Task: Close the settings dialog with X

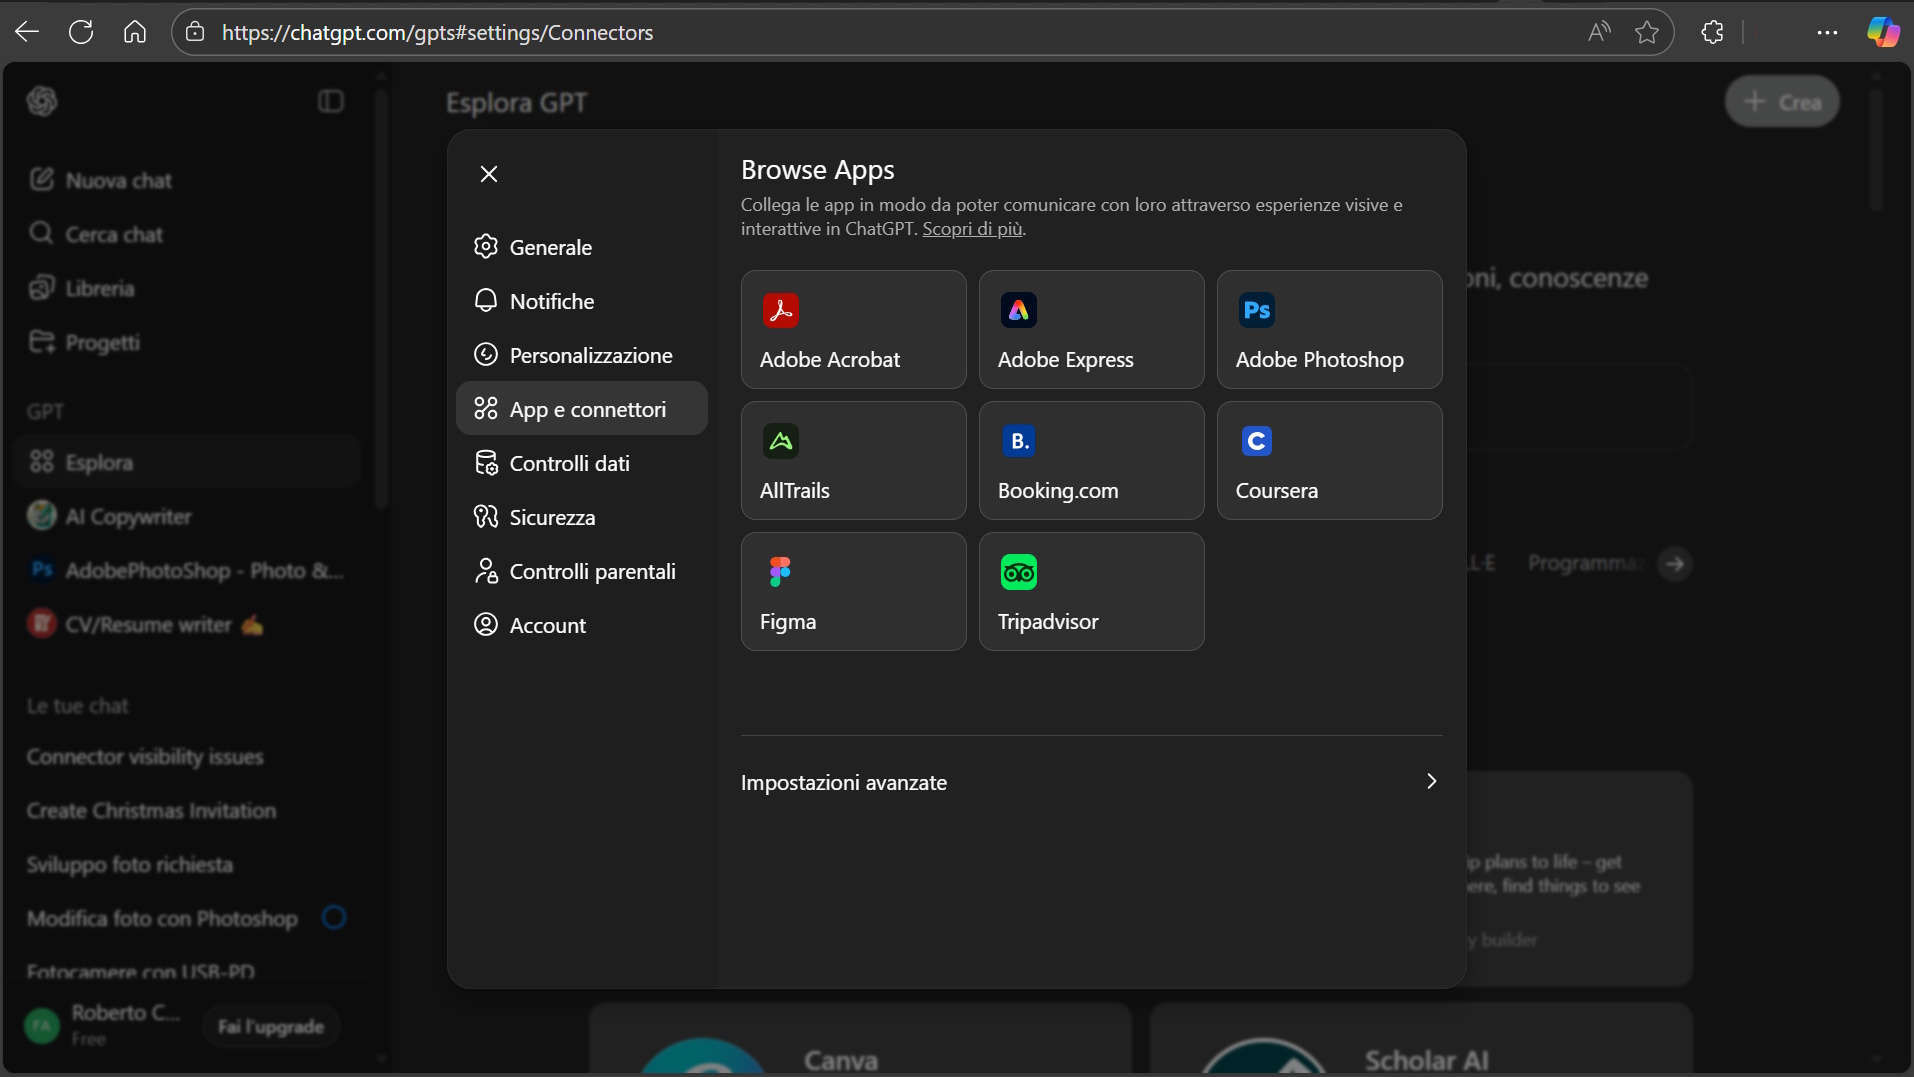Action: [489, 174]
